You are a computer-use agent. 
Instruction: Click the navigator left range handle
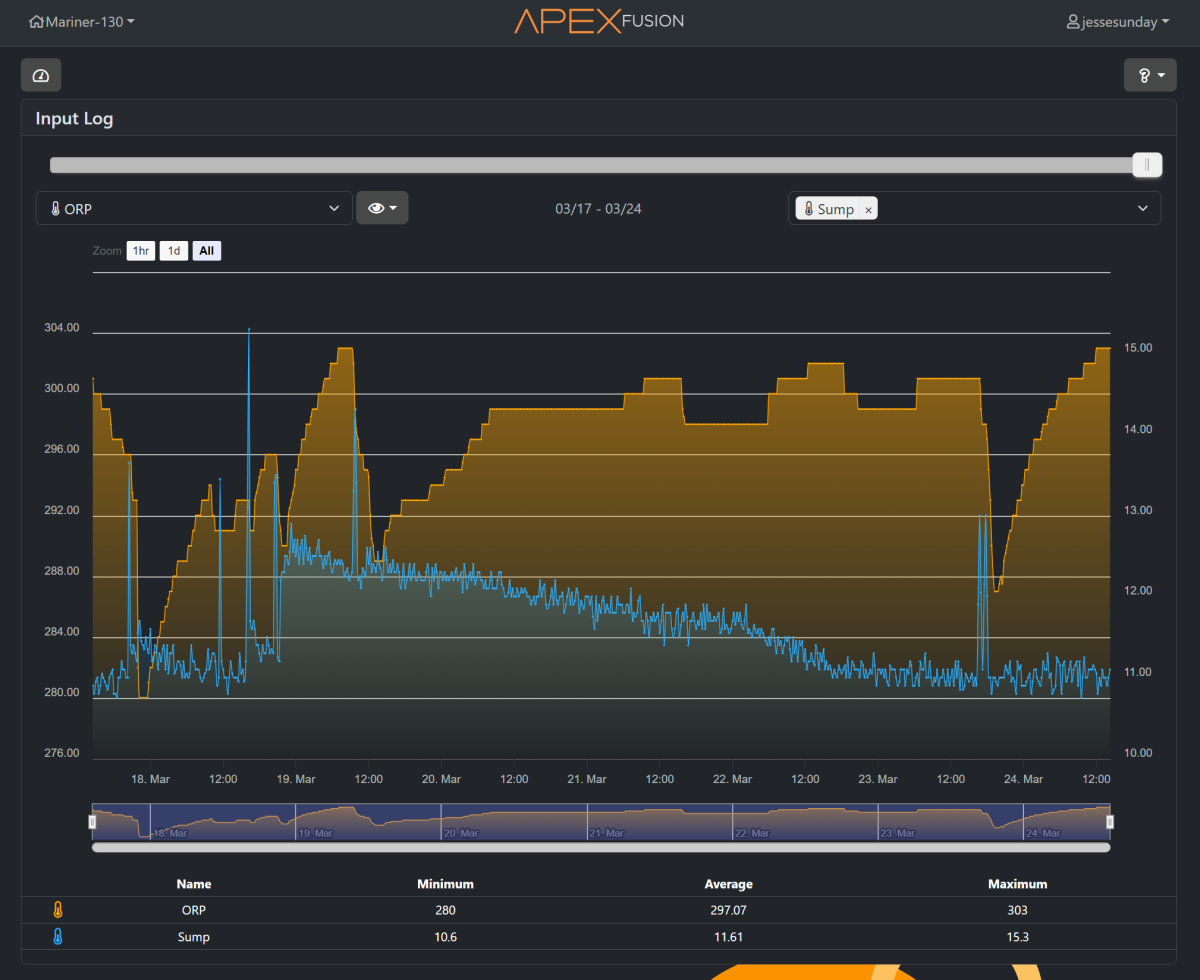click(92, 822)
